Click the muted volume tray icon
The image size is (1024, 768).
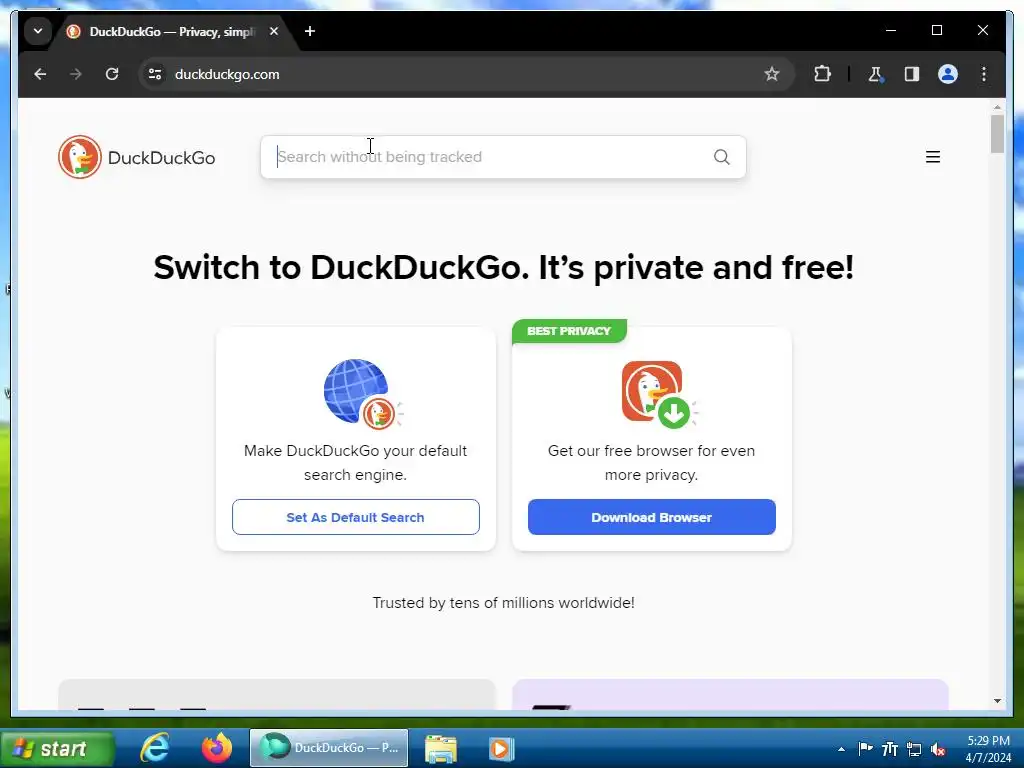(x=938, y=749)
